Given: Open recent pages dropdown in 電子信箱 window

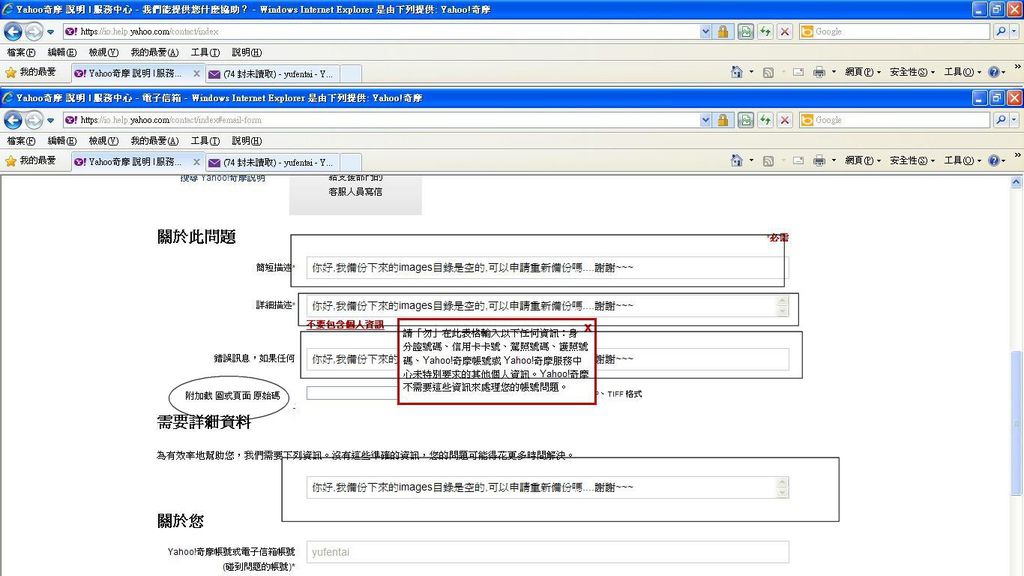Looking at the screenshot, I should tap(50, 121).
